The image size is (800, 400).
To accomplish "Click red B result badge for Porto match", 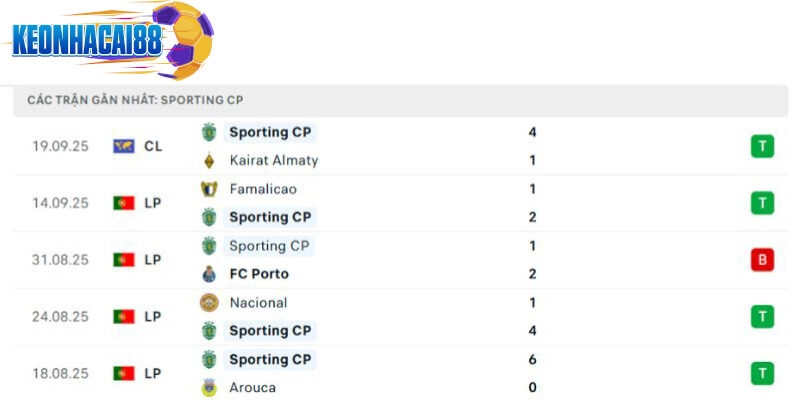I will pyautogui.click(x=763, y=260).
